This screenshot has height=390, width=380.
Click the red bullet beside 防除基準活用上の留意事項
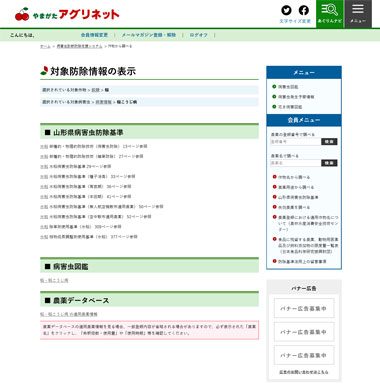click(x=275, y=261)
